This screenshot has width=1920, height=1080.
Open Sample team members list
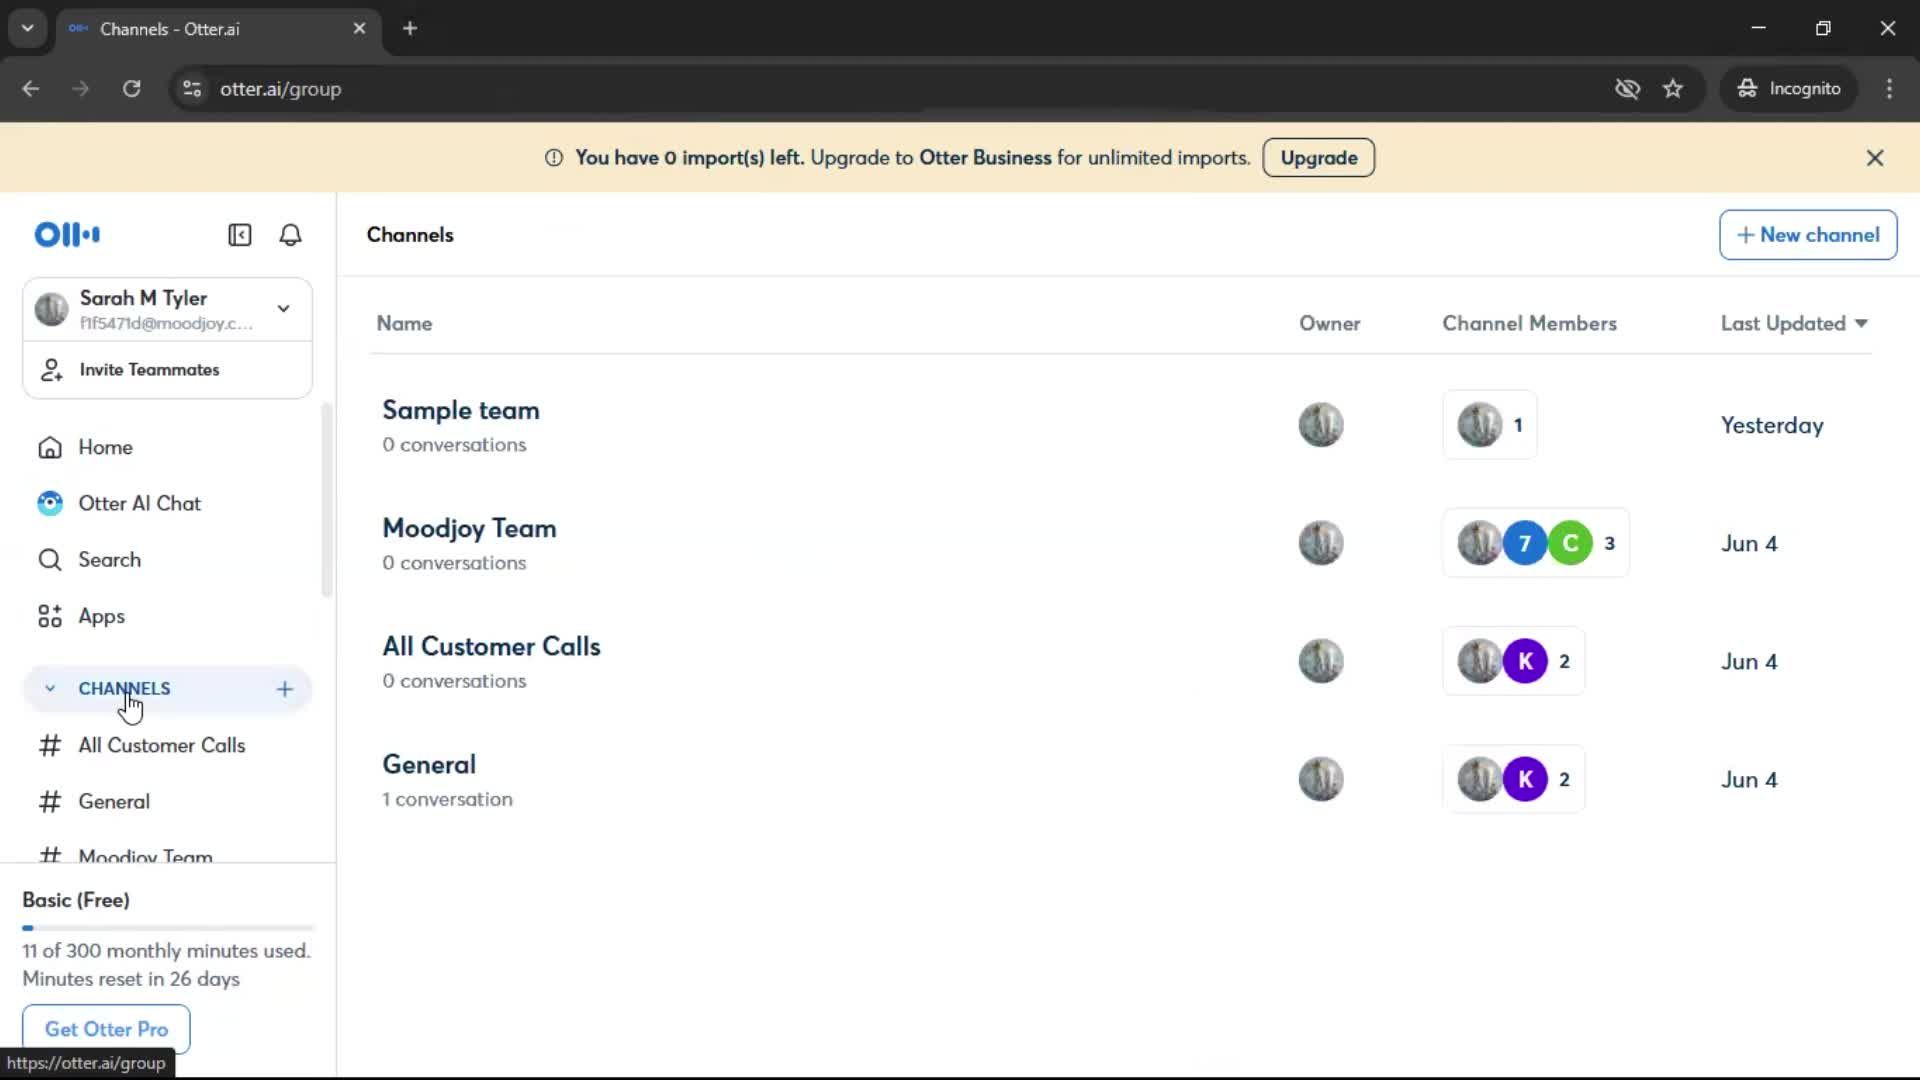click(x=1489, y=425)
